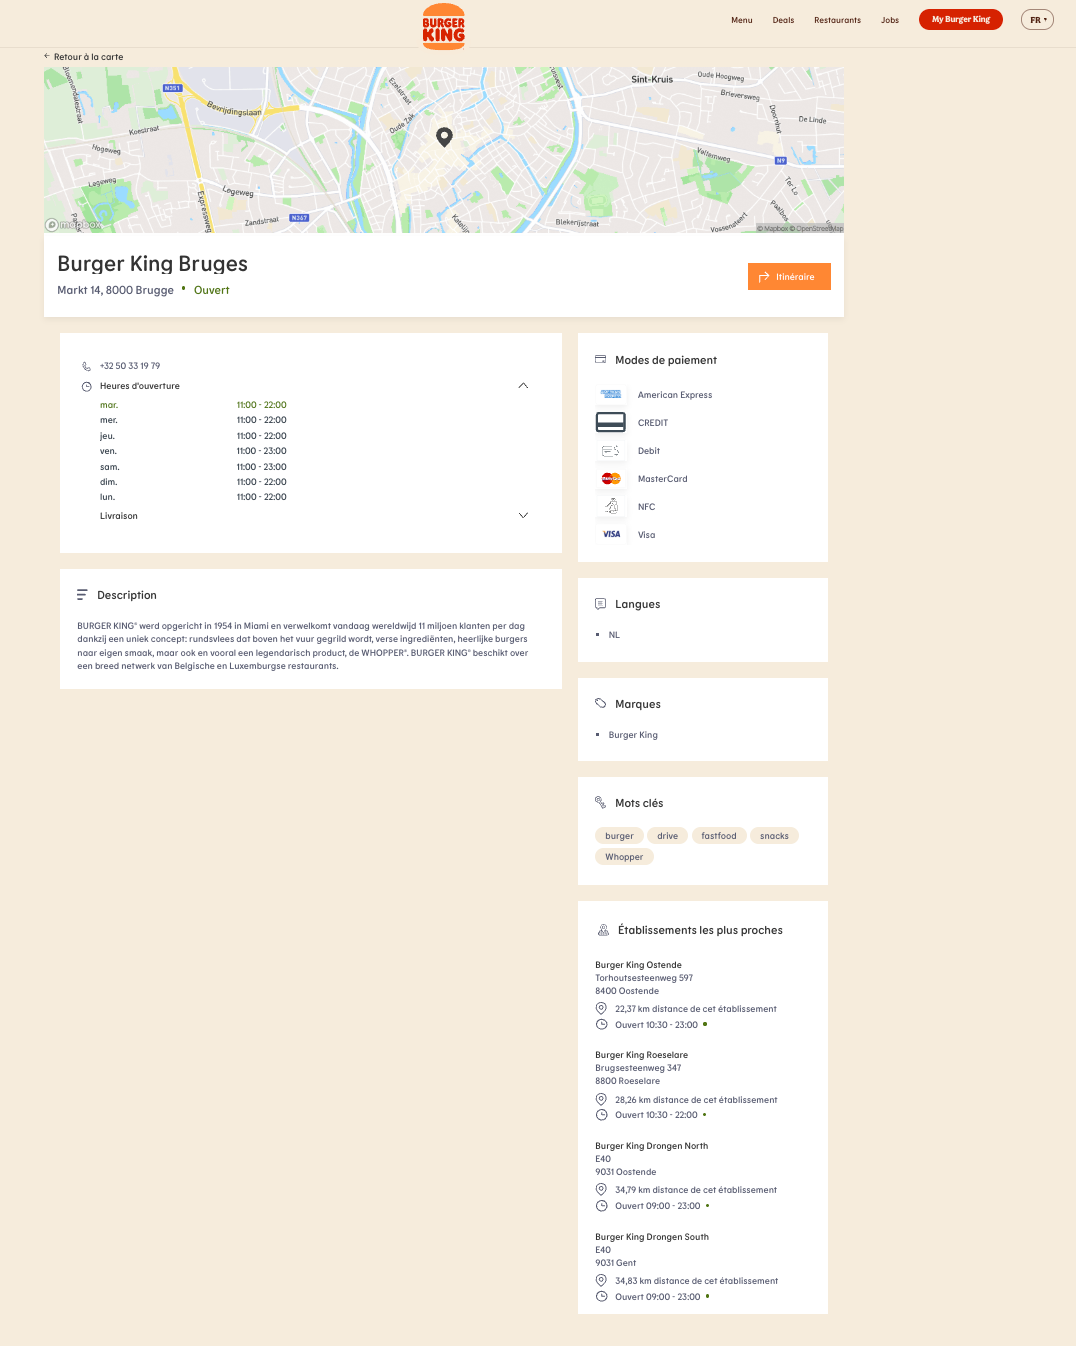Click the map location pin marker
This screenshot has width=1076, height=1346.
click(445, 137)
